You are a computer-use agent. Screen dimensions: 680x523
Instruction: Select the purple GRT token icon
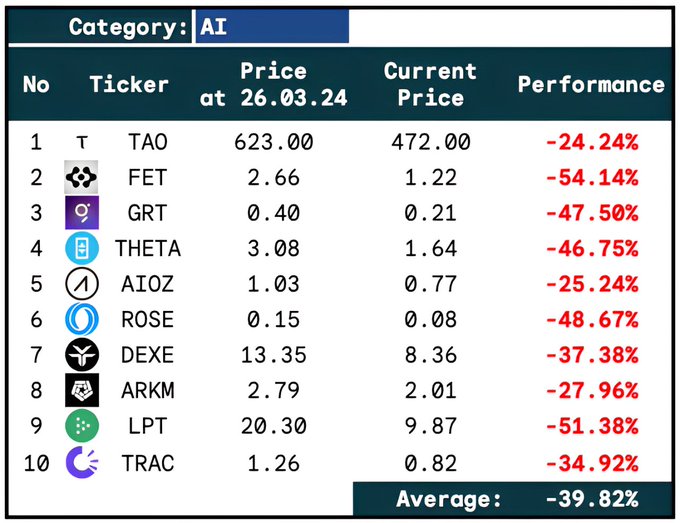[81, 213]
